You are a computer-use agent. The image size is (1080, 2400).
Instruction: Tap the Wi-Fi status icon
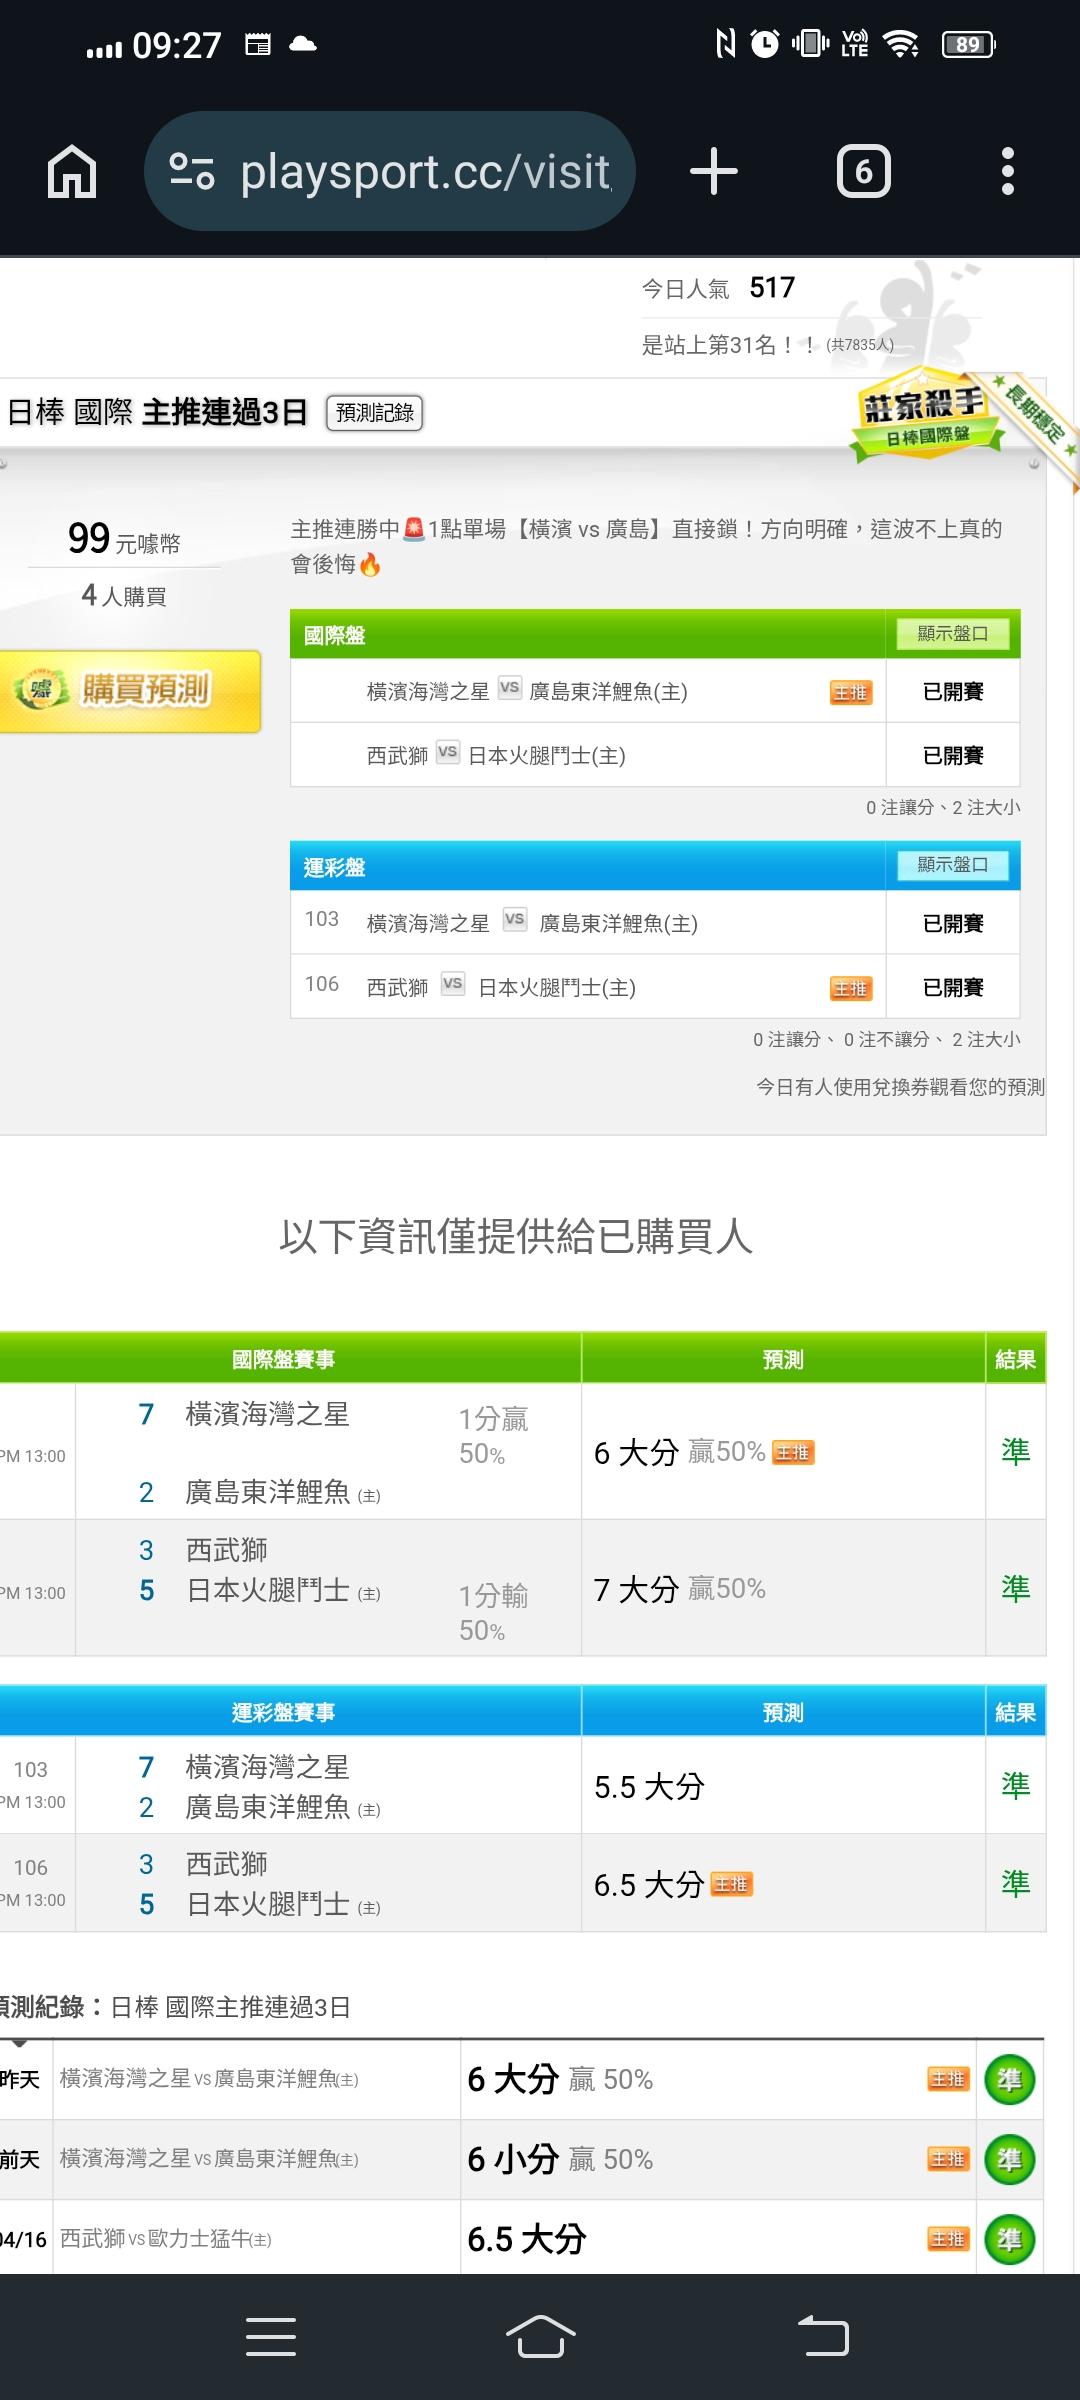coord(901,44)
